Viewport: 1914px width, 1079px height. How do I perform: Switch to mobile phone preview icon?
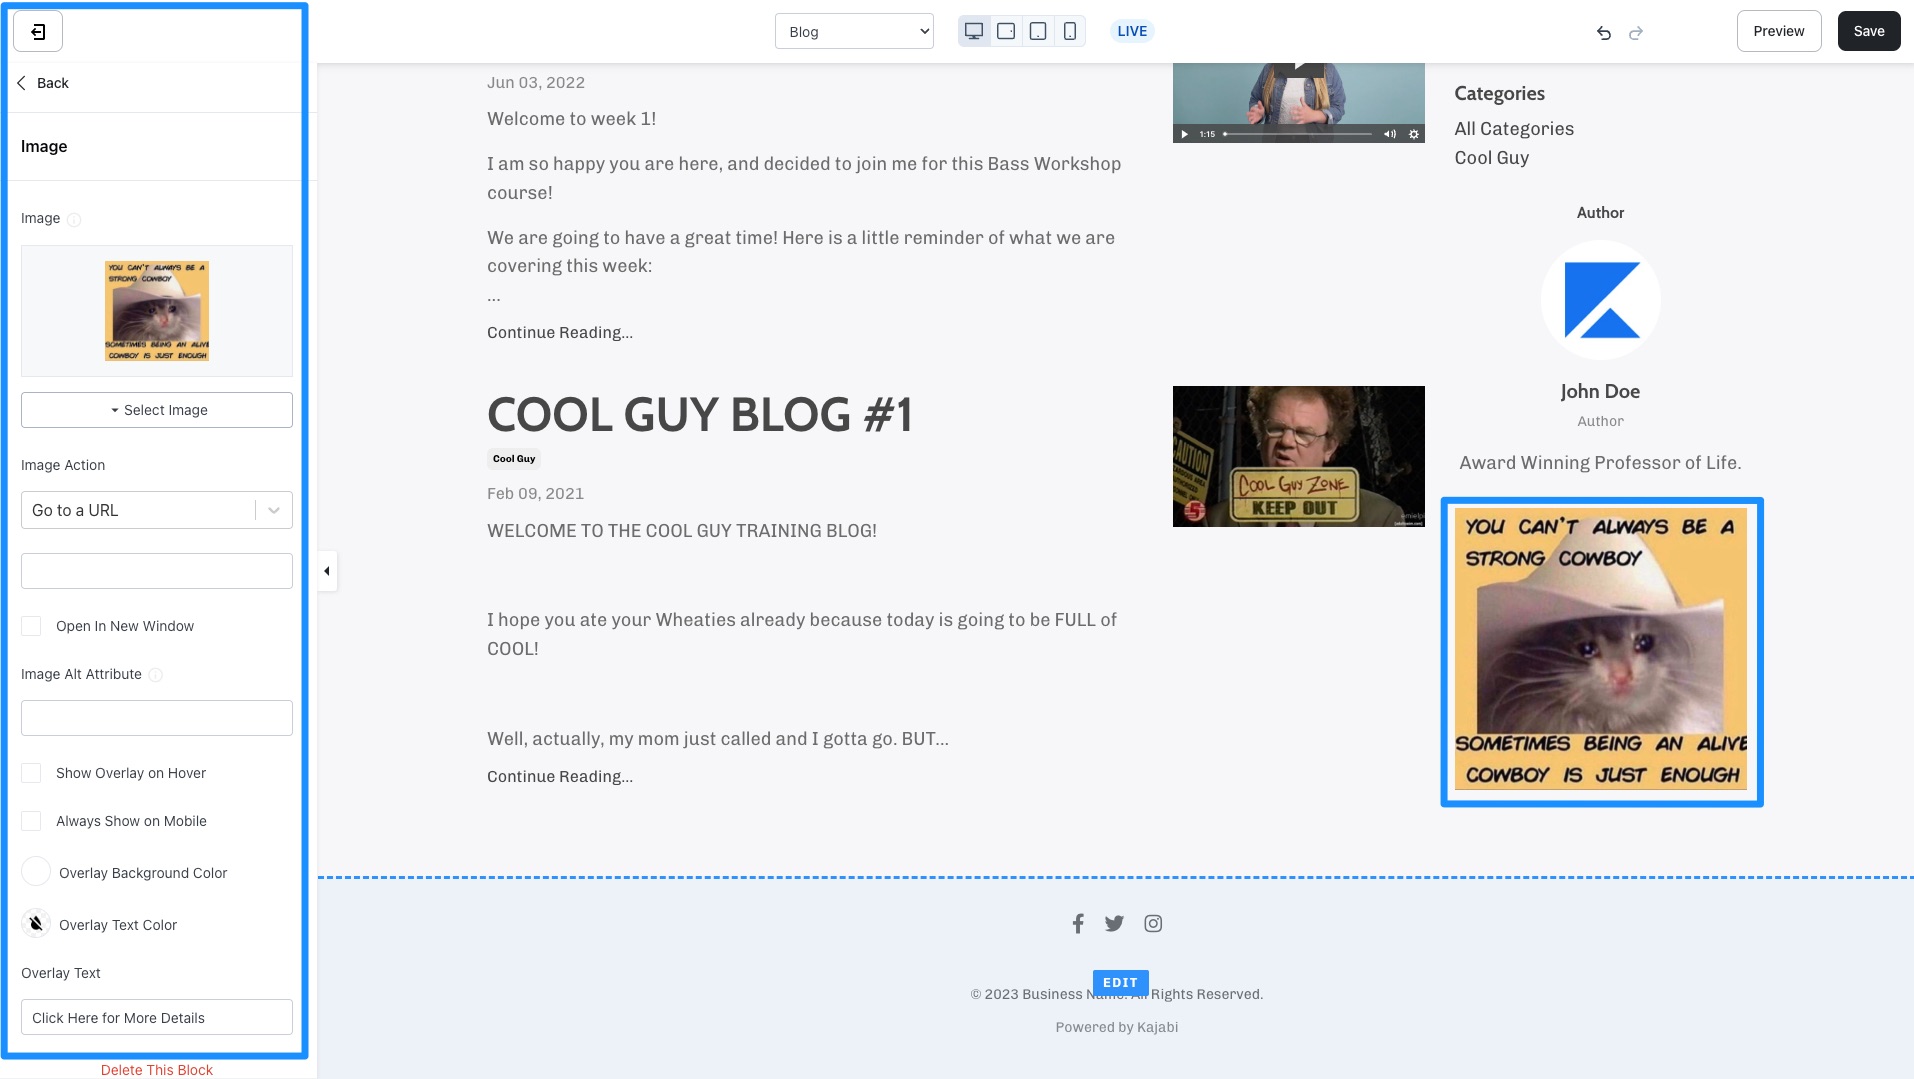tap(1070, 31)
